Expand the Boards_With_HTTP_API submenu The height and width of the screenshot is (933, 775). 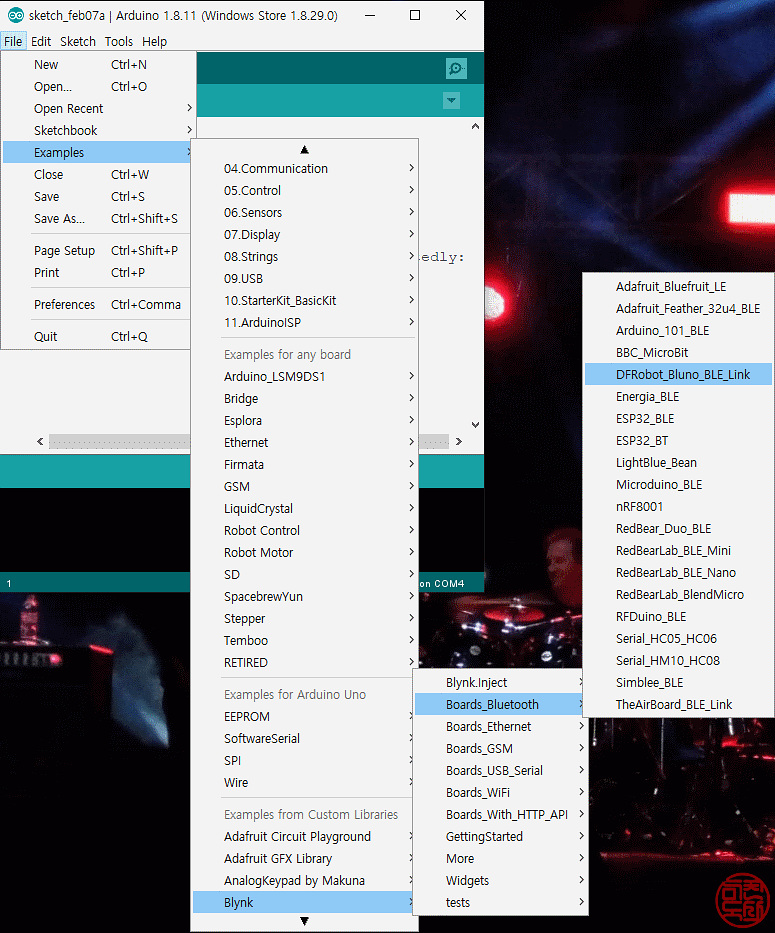(x=501, y=815)
